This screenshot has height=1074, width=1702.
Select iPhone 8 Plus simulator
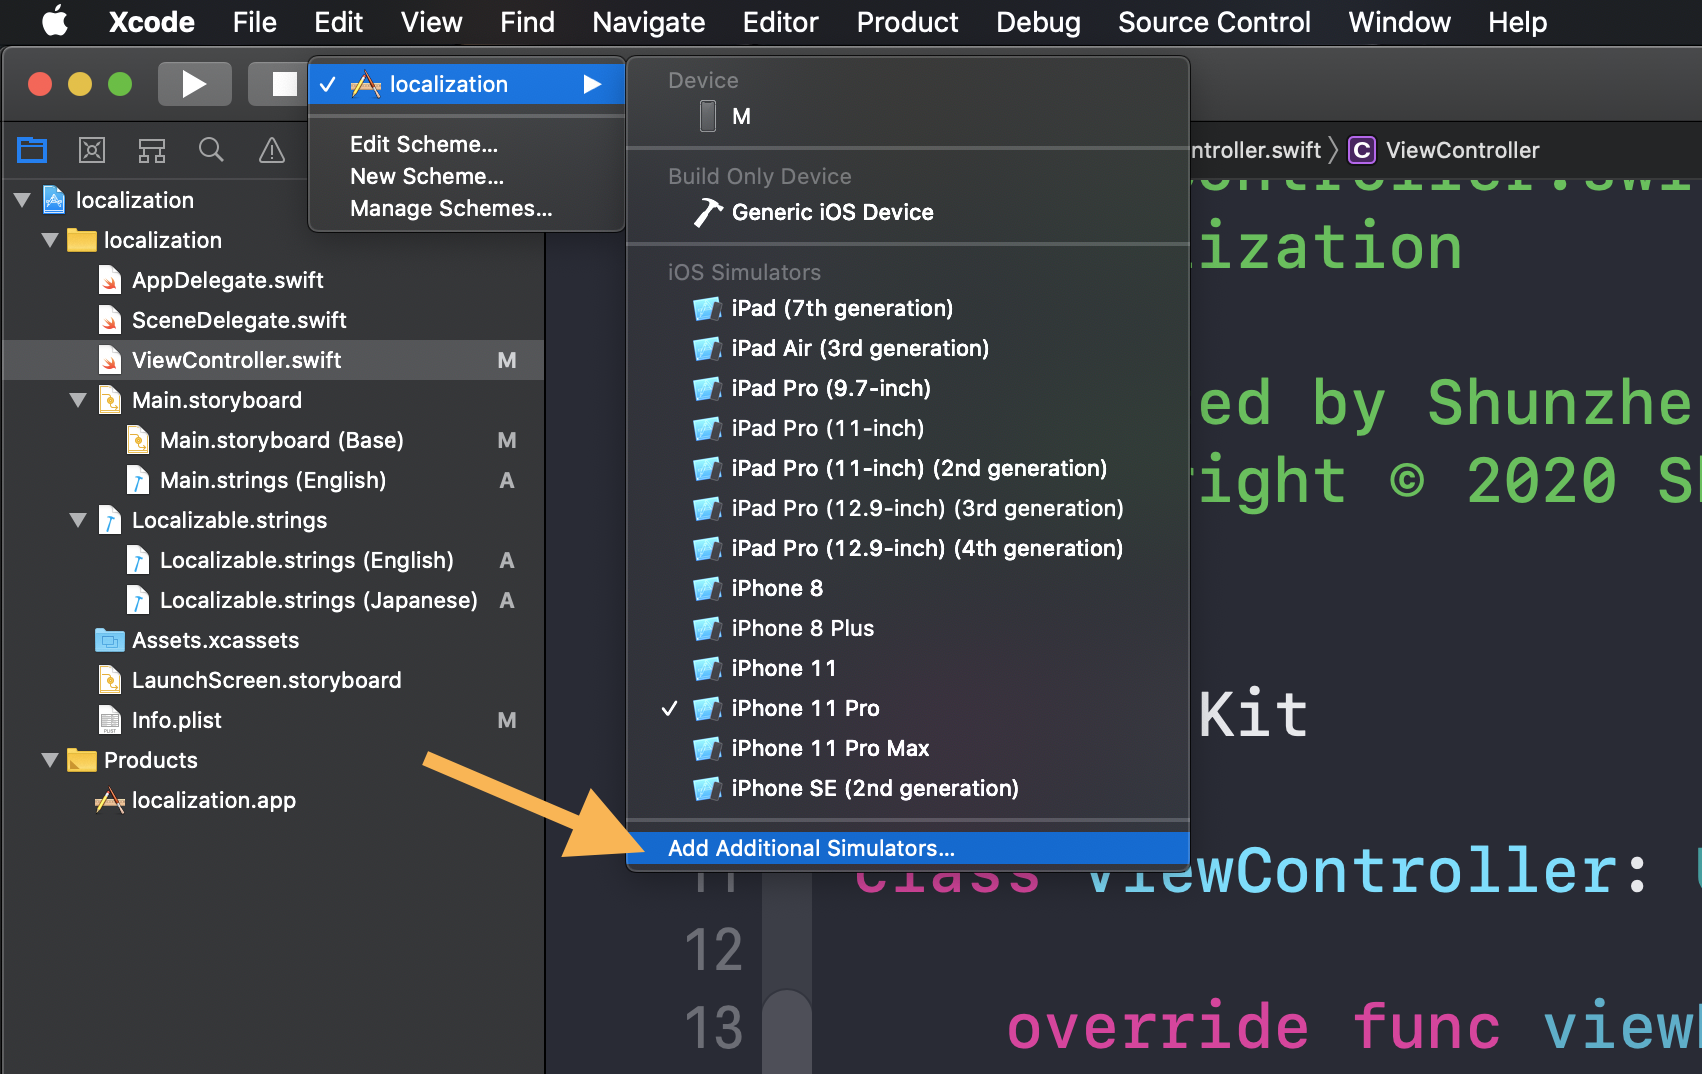tap(908, 628)
